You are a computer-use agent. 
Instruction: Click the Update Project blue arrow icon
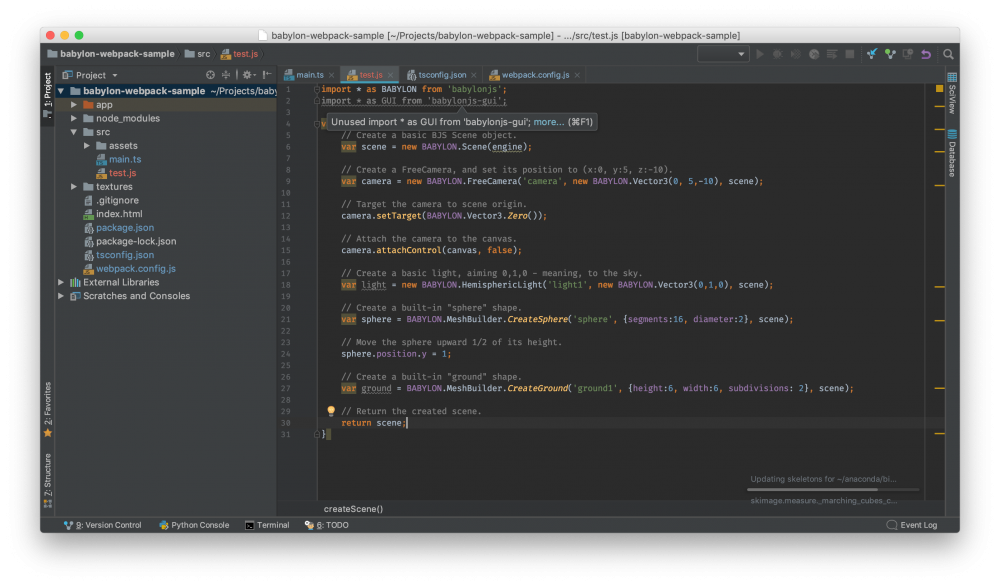[871, 54]
